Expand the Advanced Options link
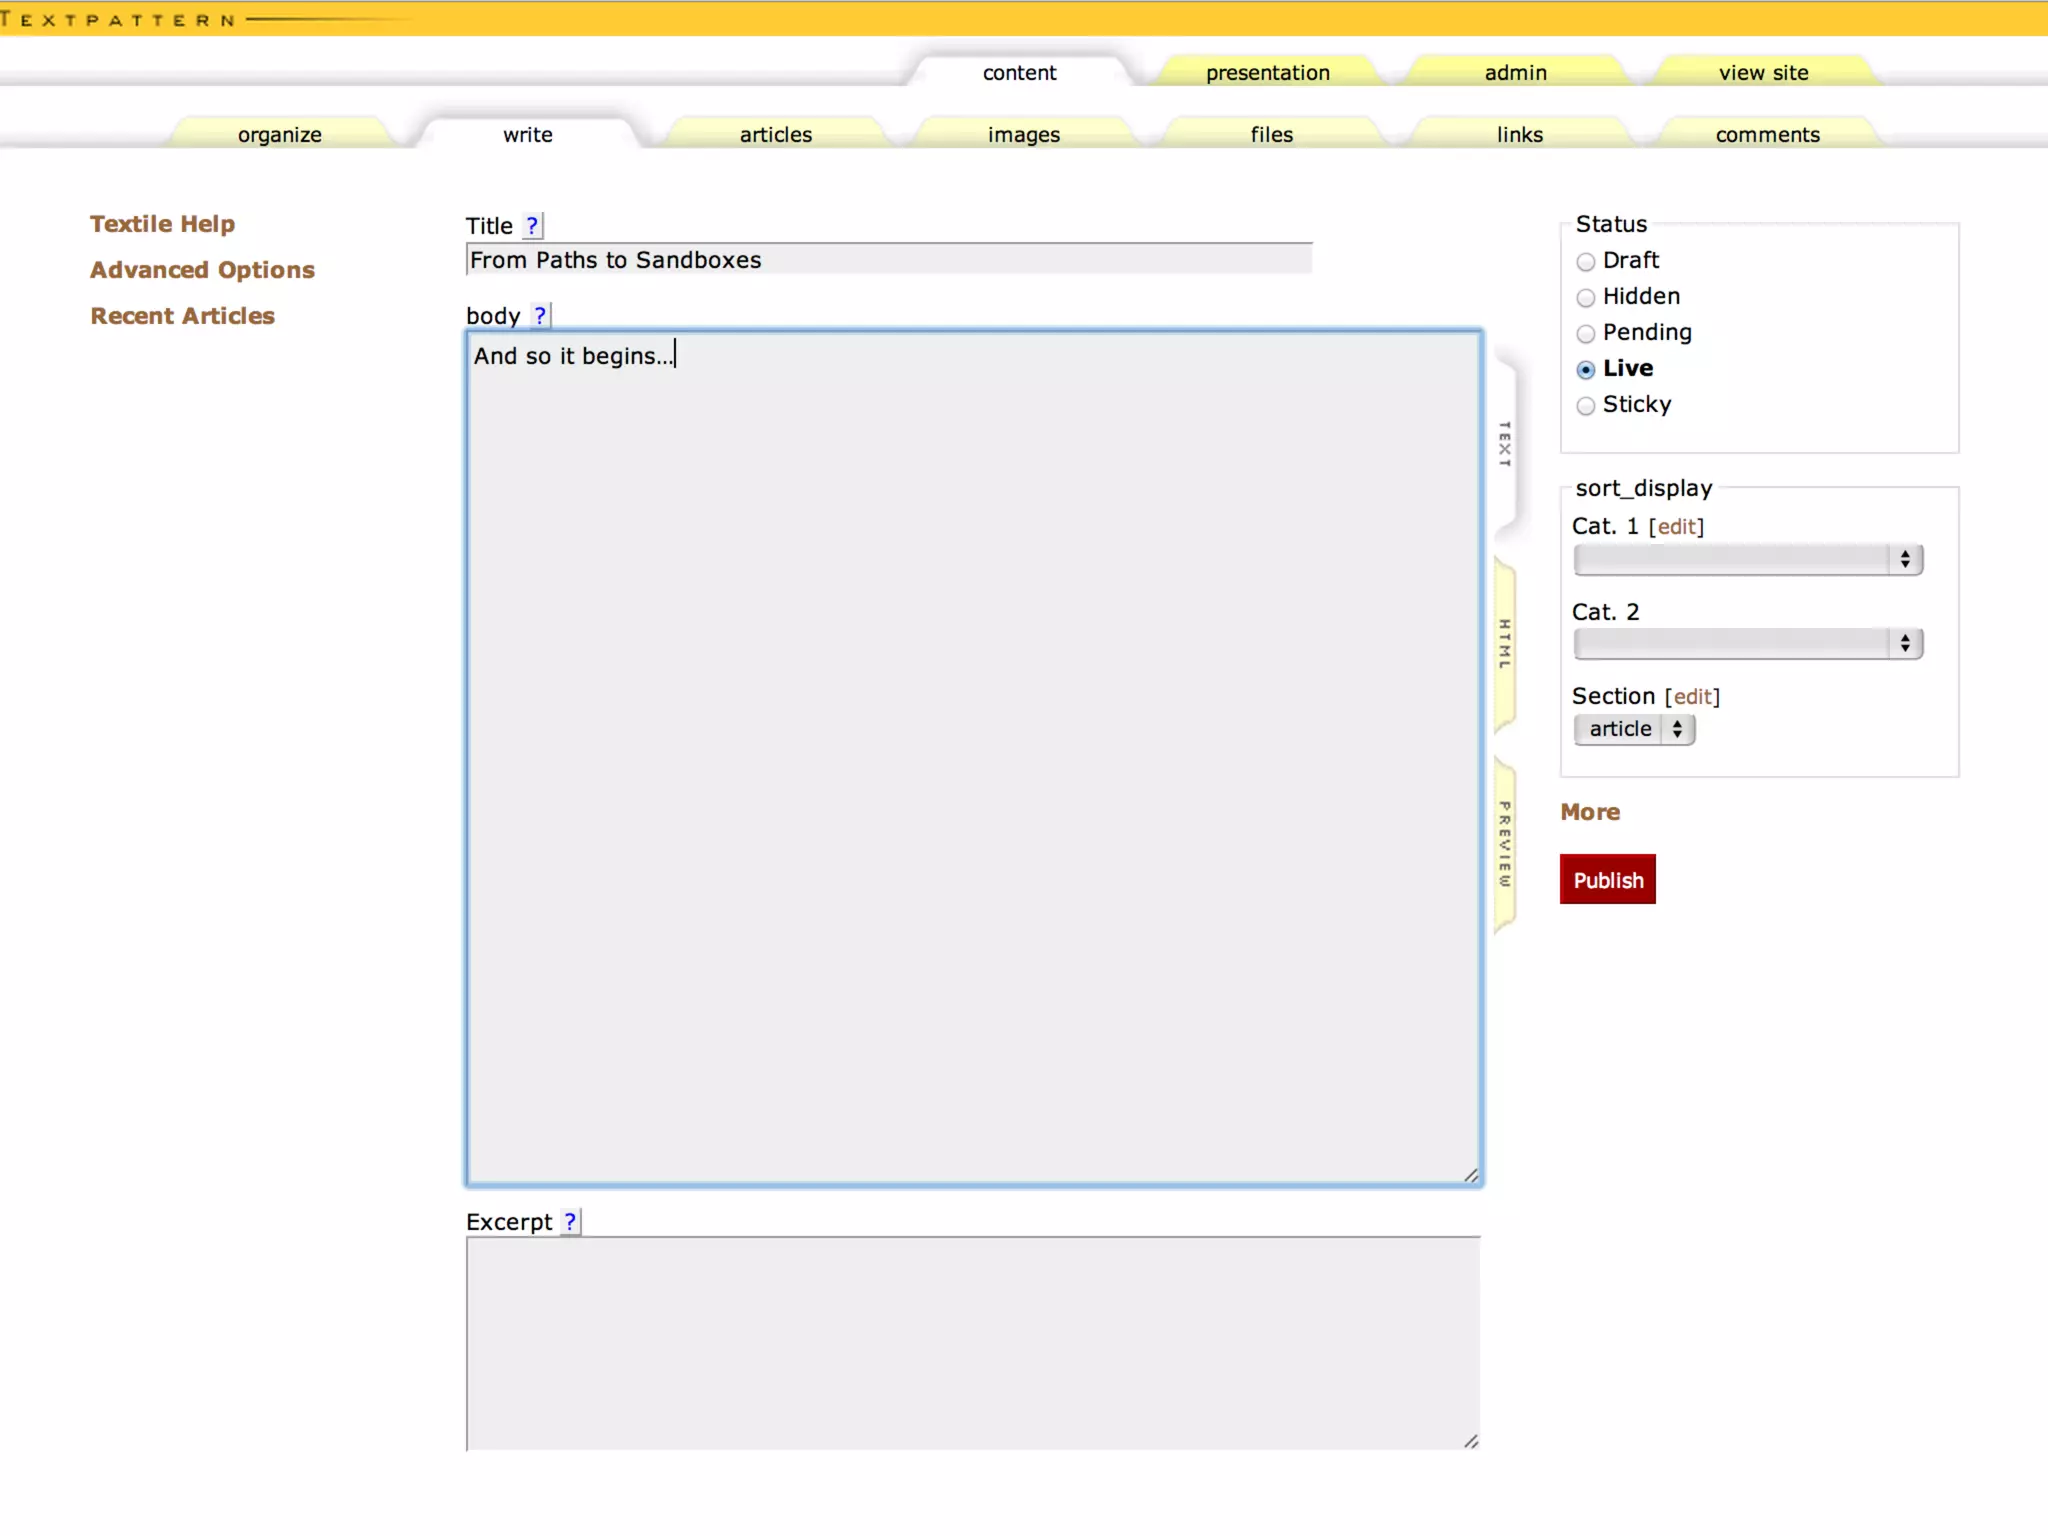 (x=202, y=270)
